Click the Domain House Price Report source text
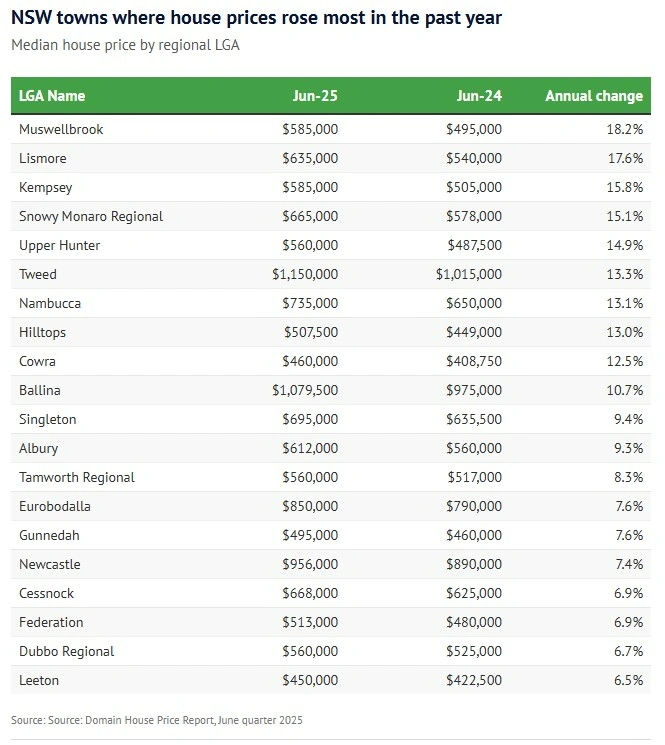Image resolution: width=665 pixels, height=745 pixels. (157, 720)
